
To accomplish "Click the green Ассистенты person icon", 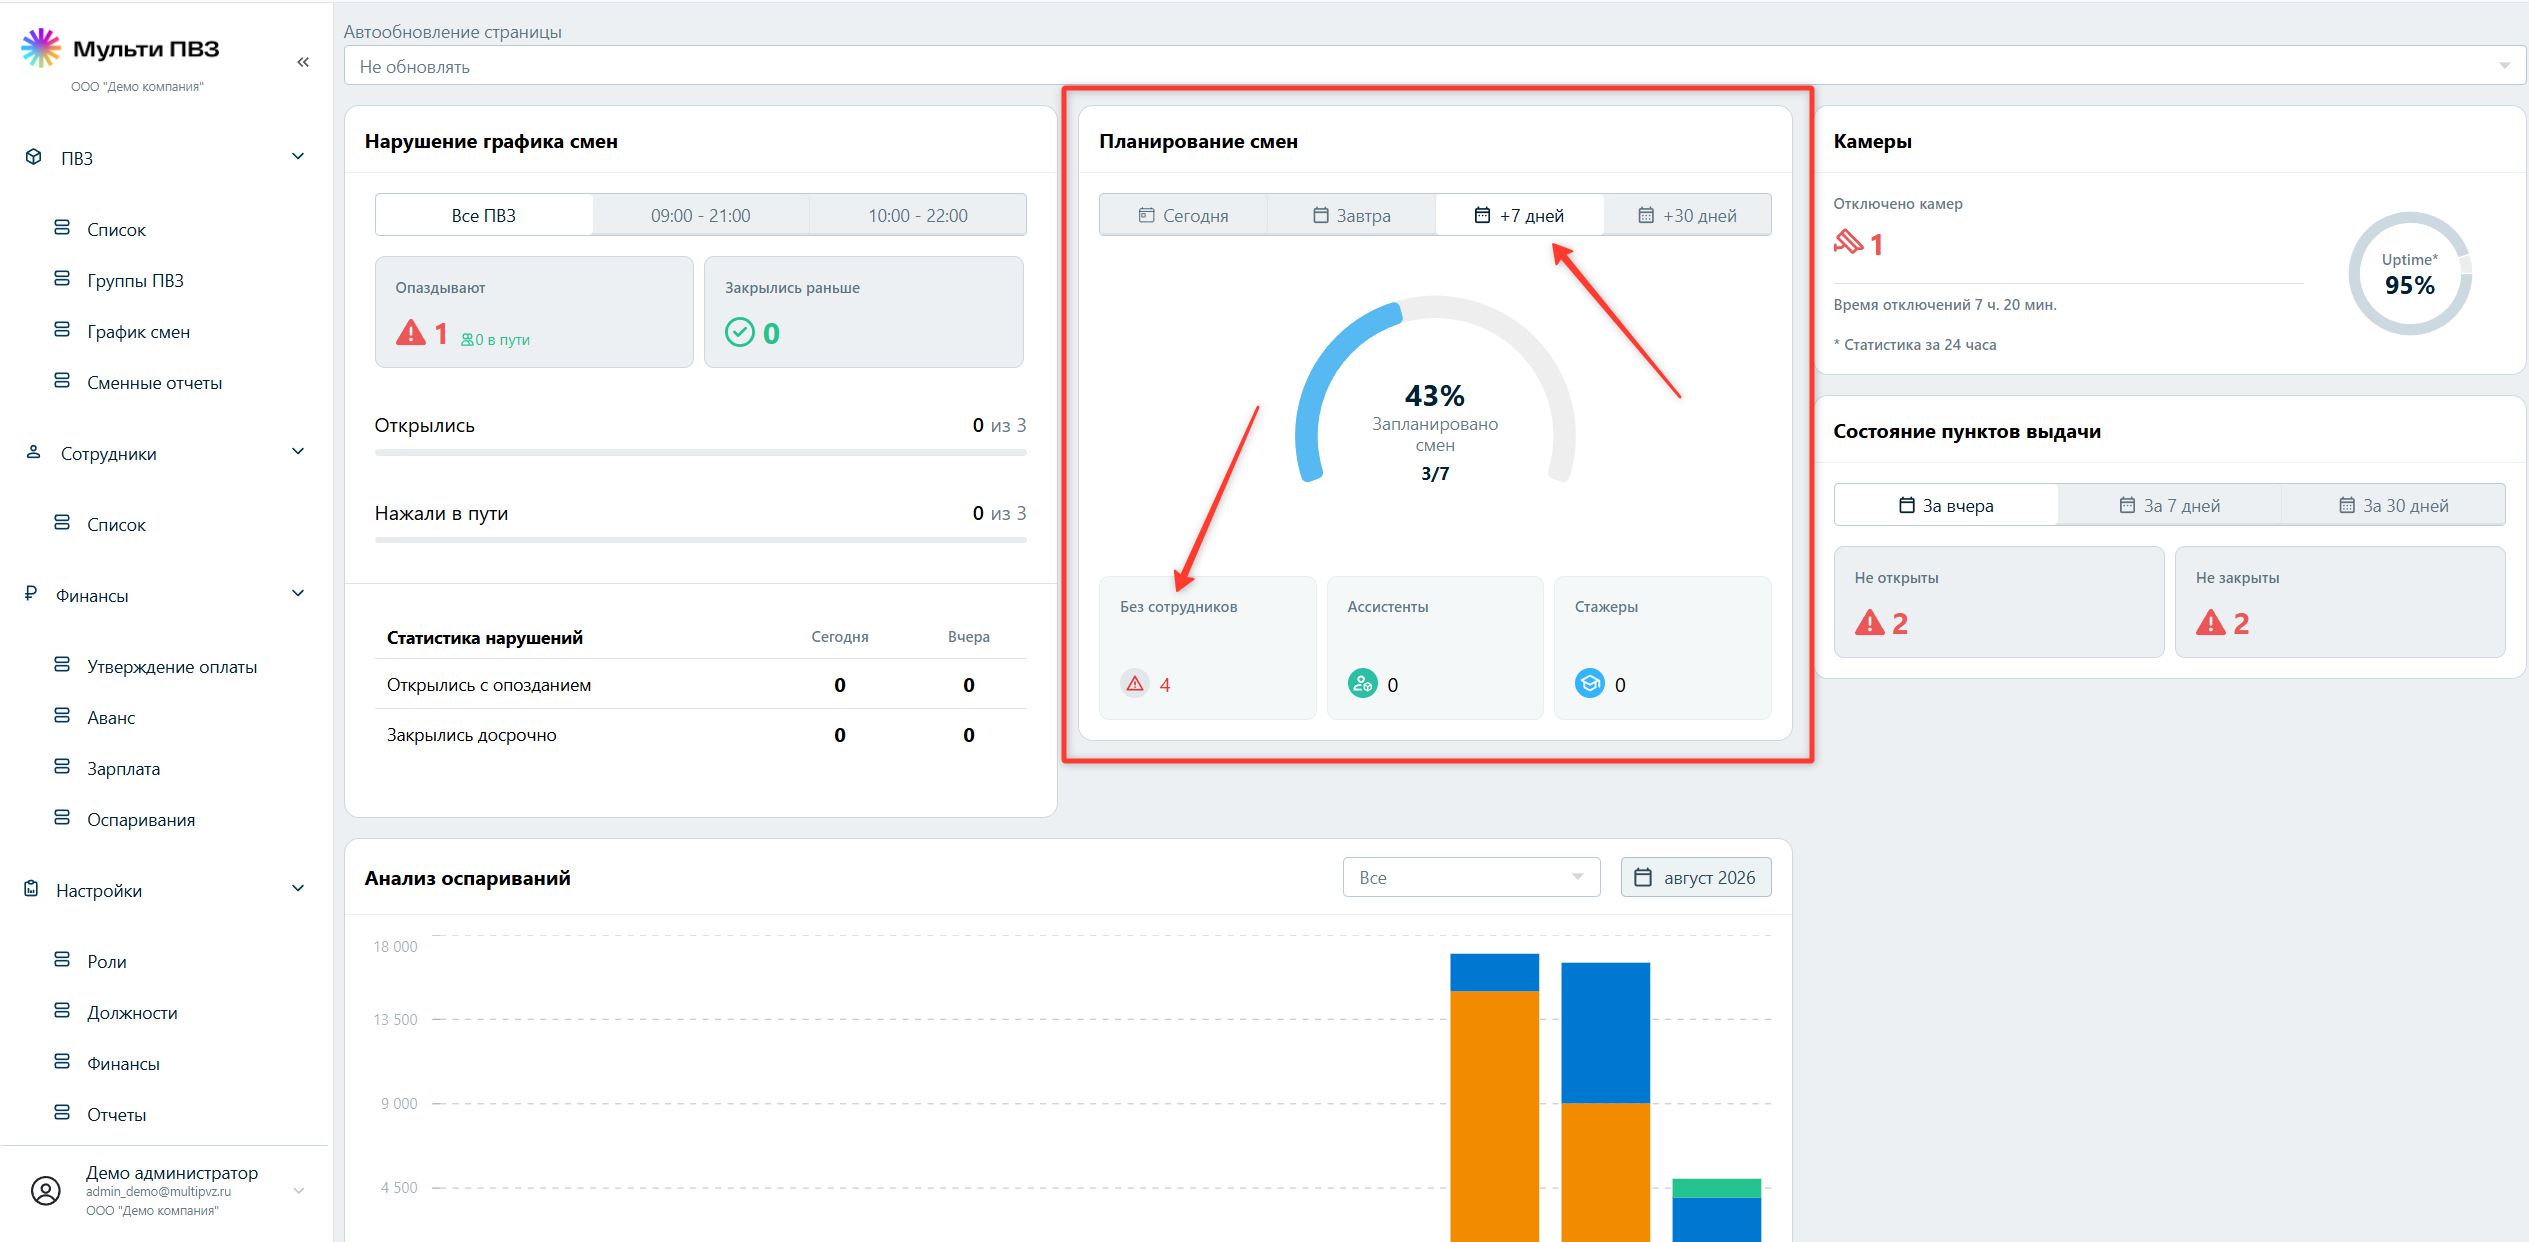I will 1362,684.
